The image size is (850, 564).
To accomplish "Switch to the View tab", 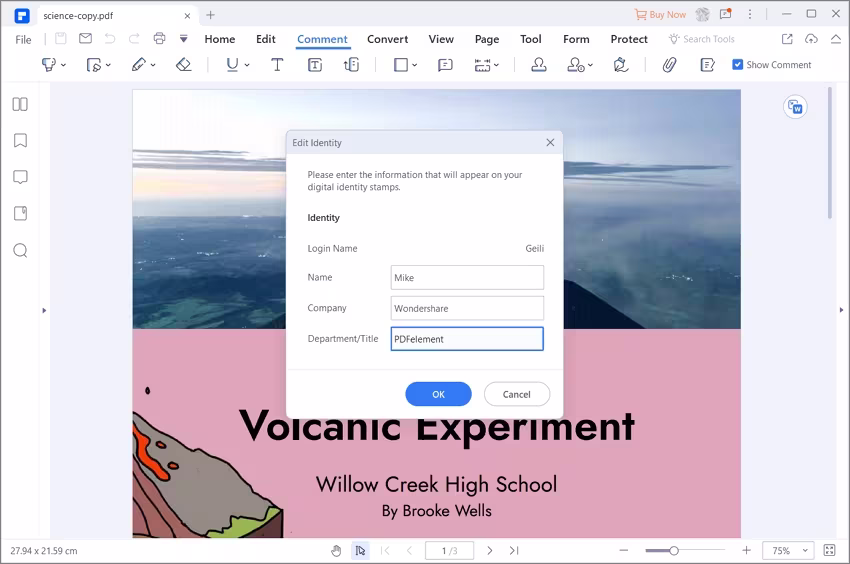I will click(x=441, y=39).
